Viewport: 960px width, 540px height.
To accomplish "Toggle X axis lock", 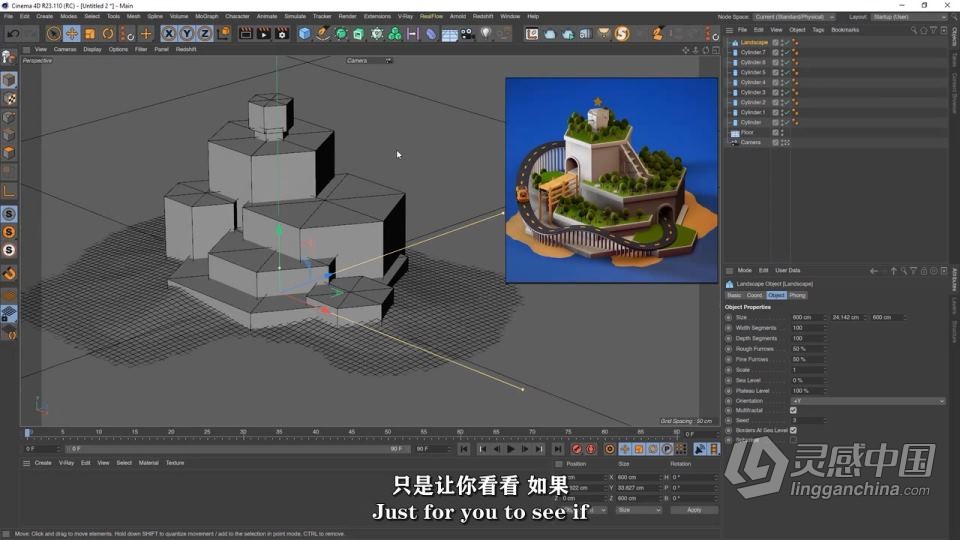I will [x=169, y=34].
